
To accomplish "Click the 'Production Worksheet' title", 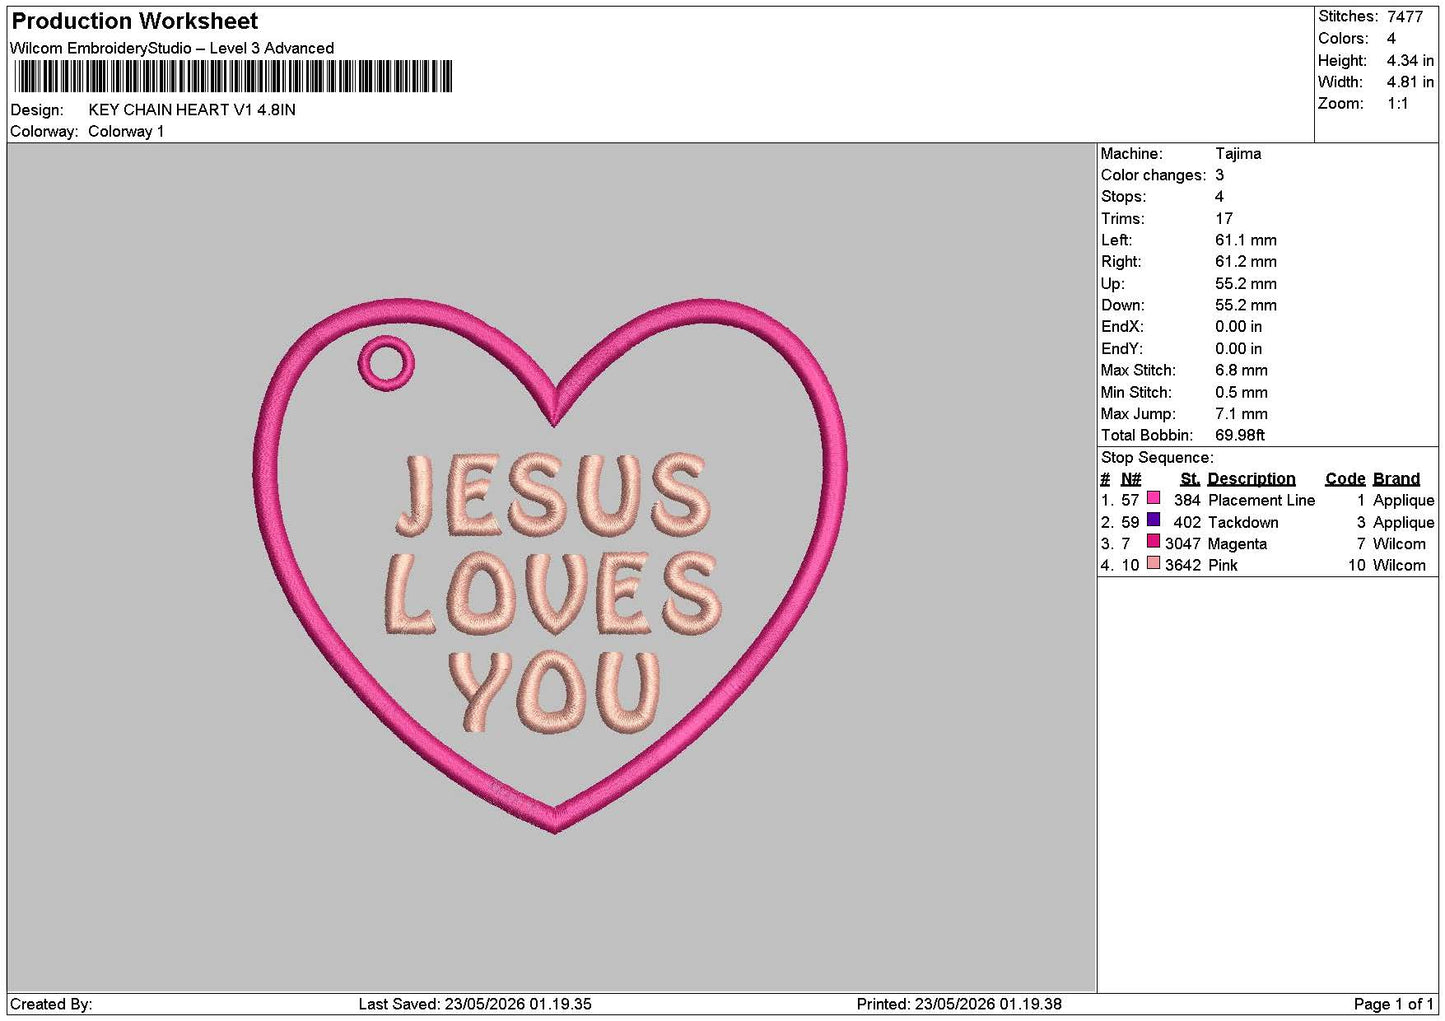I will coord(134,21).
